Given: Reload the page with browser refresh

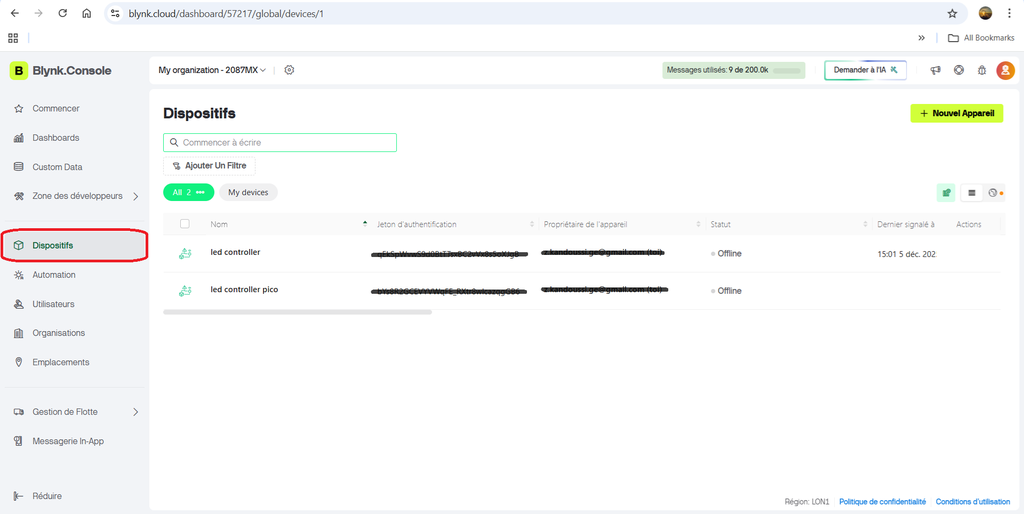Looking at the screenshot, I should point(63,13).
